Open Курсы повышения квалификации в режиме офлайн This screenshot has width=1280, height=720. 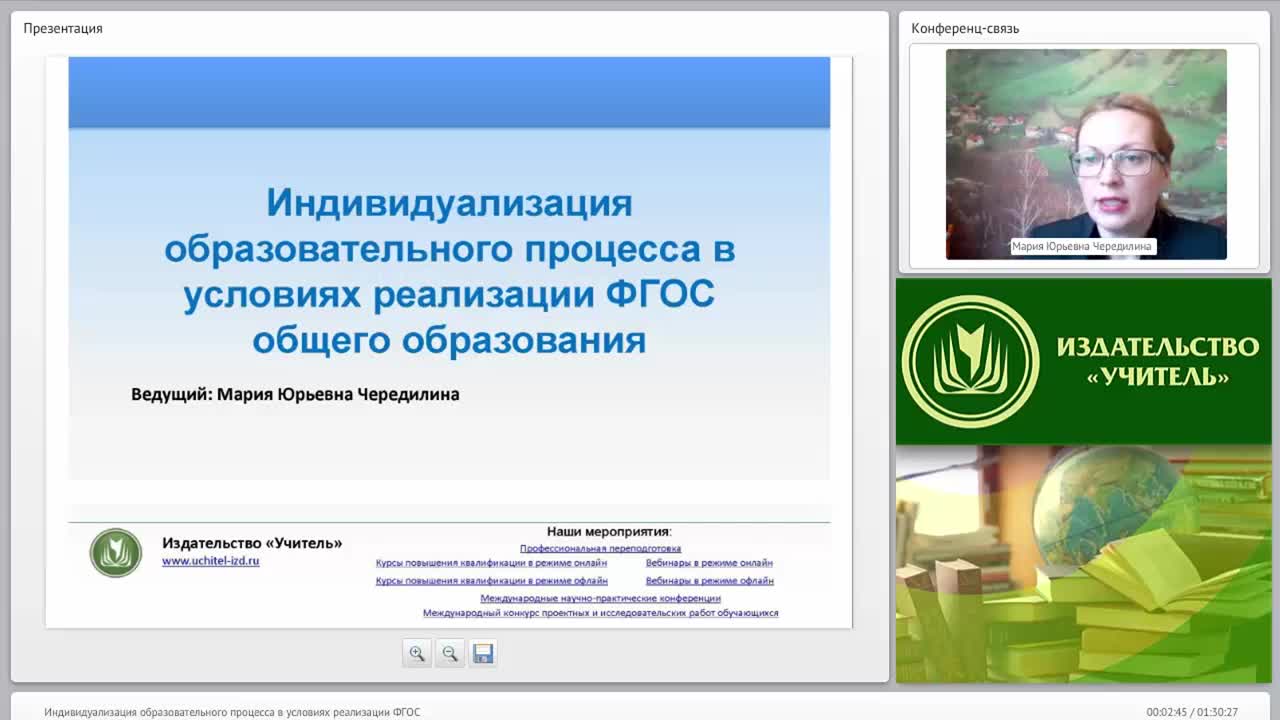tap(492, 580)
